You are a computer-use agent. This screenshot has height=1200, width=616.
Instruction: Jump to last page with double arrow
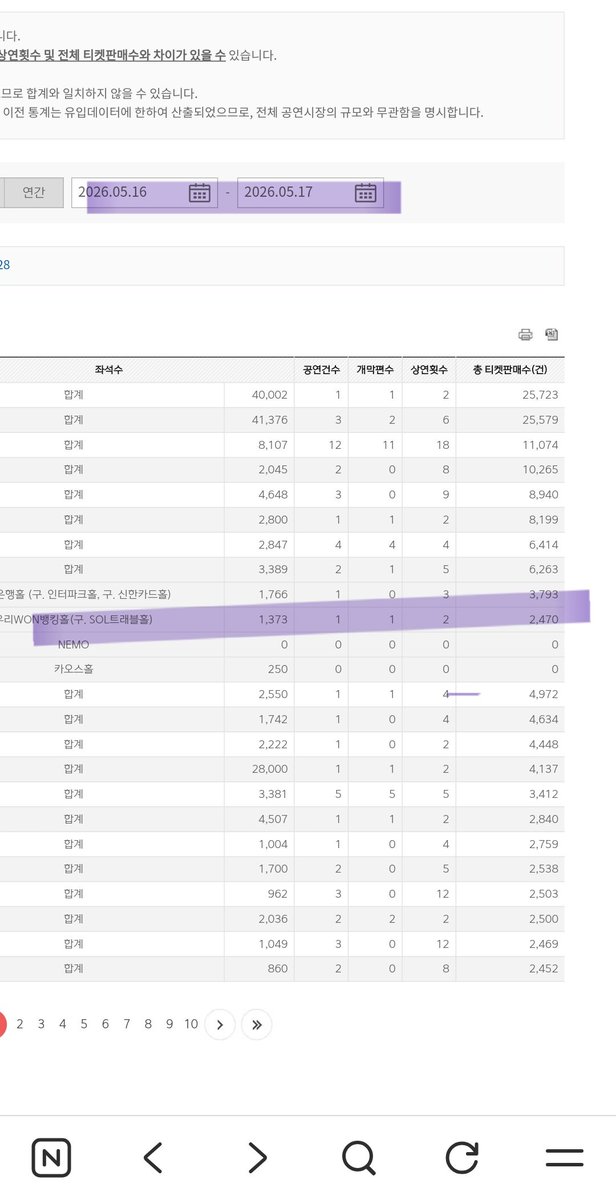[x=257, y=1024]
